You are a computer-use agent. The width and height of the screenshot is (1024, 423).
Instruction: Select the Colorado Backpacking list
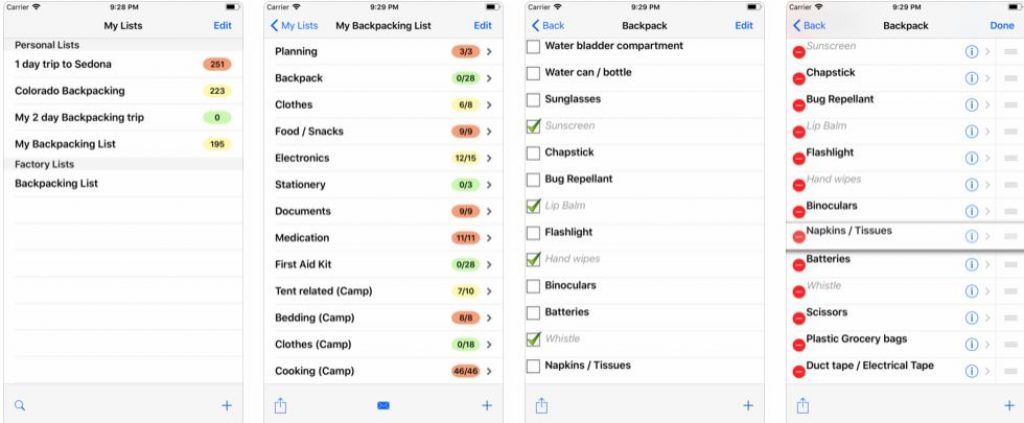123,91
